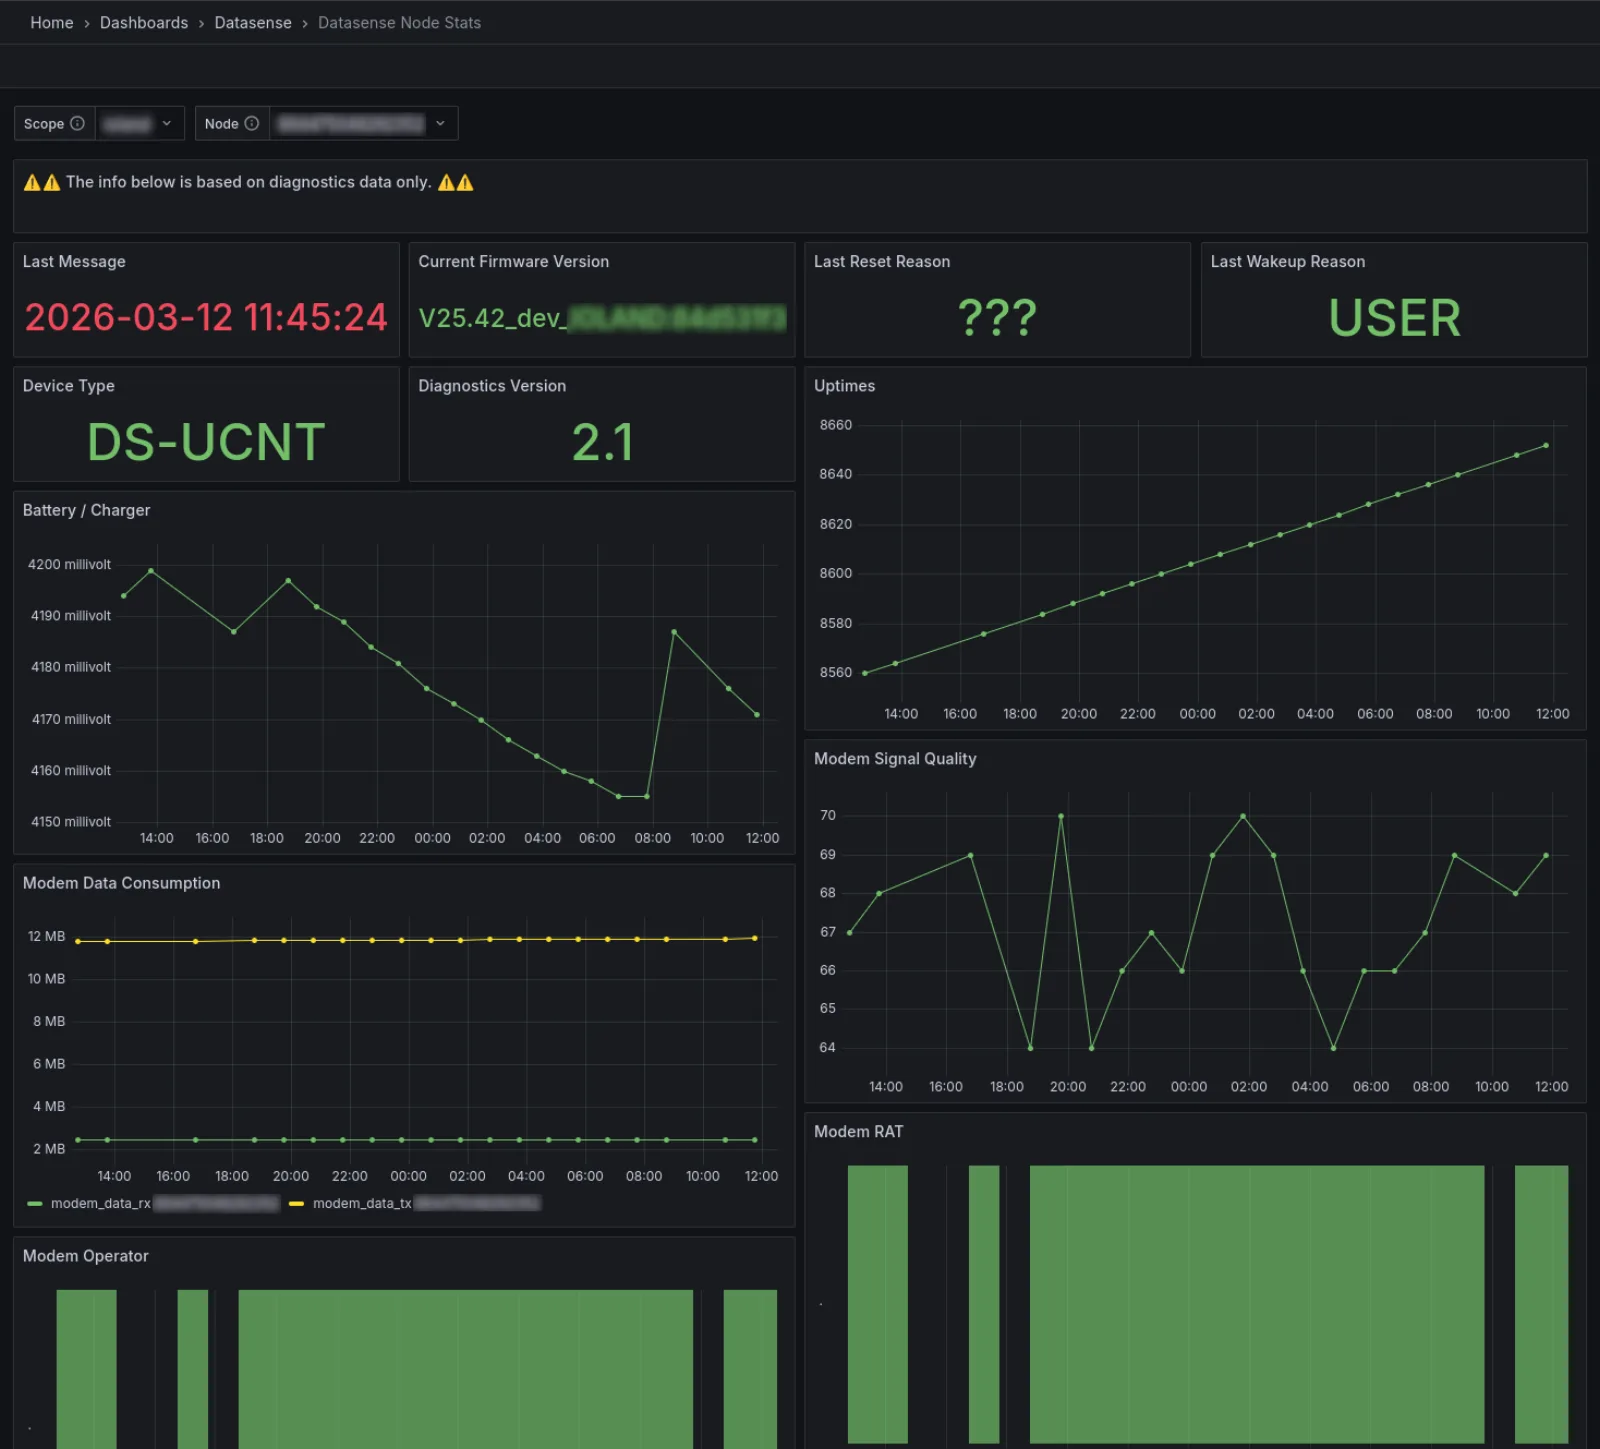
Task: Click the last message timestamp 2026-03-12 11:45:24
Action: click(206, 317)
